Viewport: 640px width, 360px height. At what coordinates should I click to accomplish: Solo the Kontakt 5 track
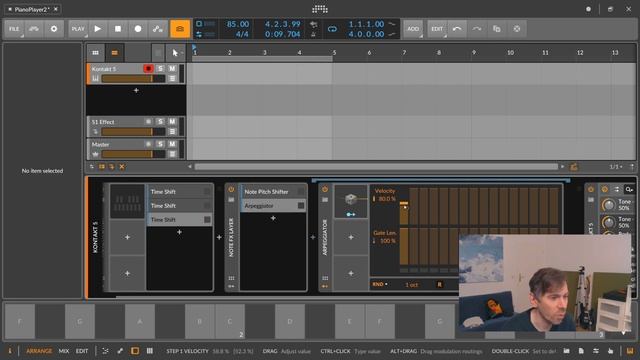click(x=160, y=69)
